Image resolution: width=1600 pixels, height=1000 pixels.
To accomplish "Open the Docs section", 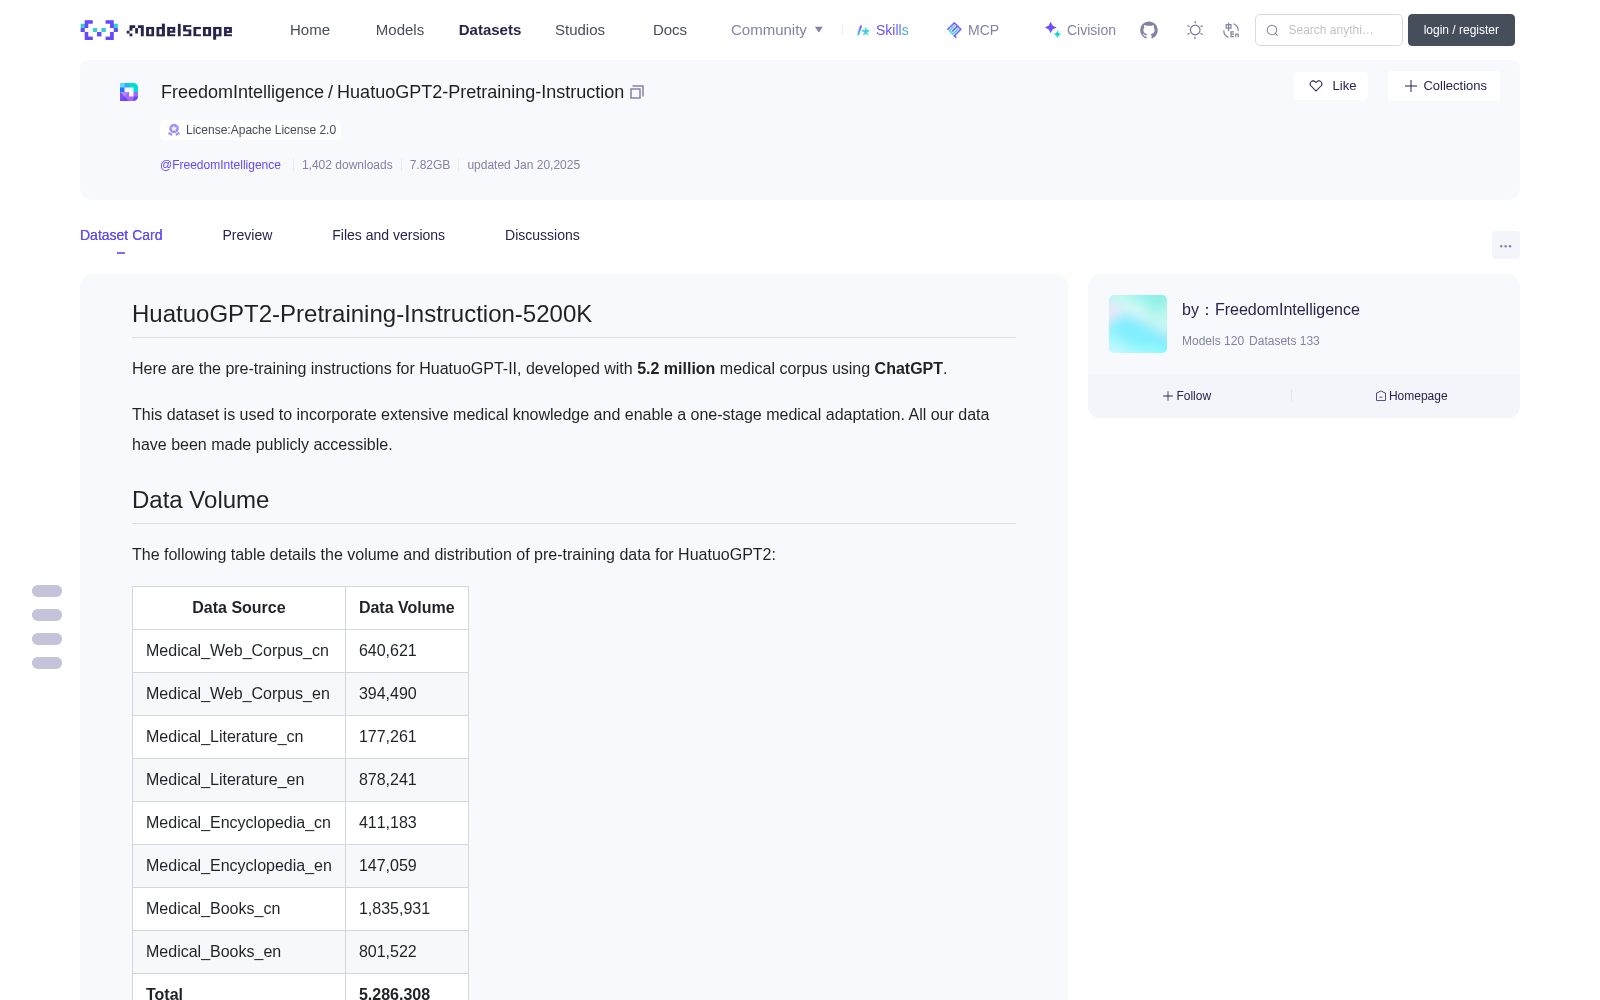I will pyautogui.click(x=670, y=30).
